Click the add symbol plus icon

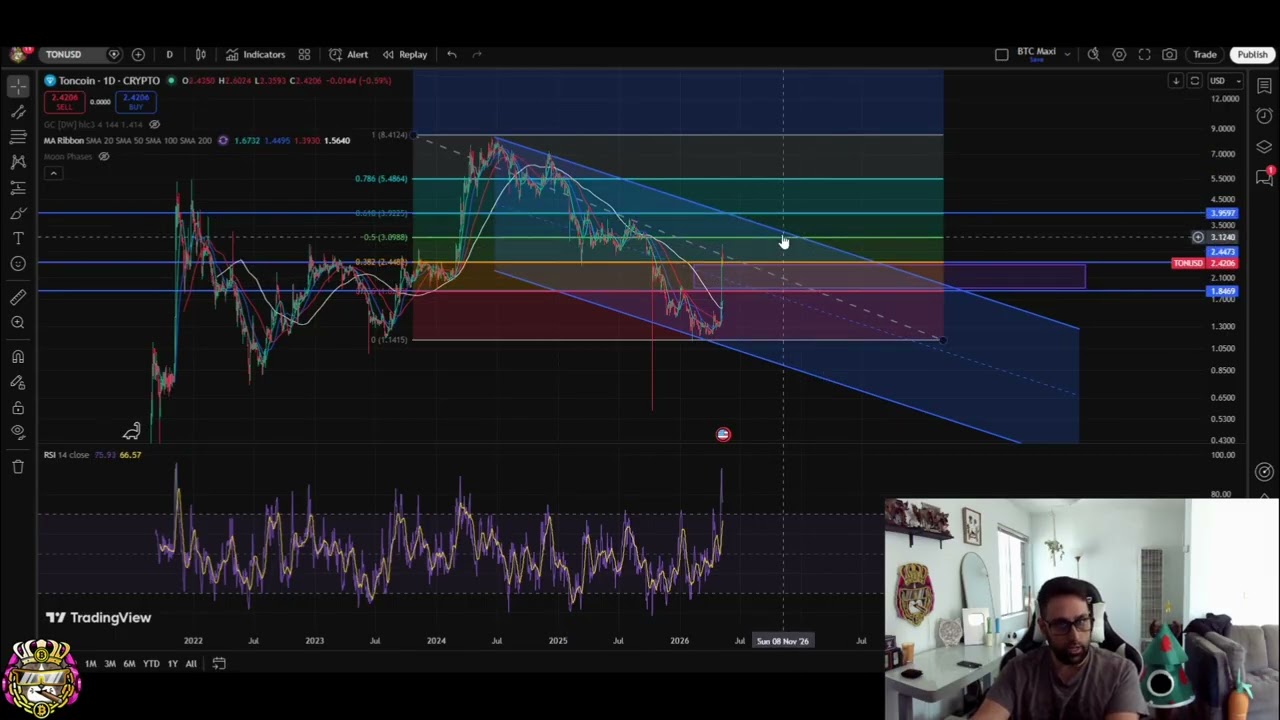pyautogui.click(x=138, y=54)
